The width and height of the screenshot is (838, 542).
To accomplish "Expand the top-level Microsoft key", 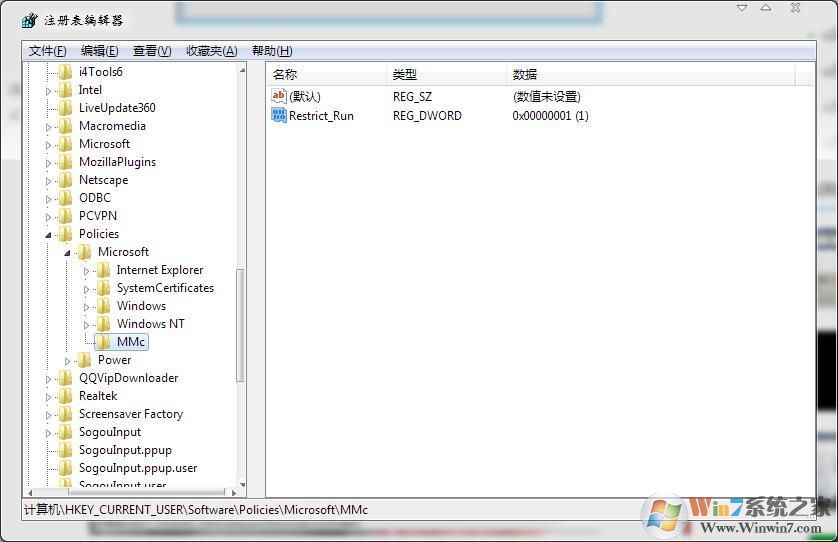I will [48, 145].
